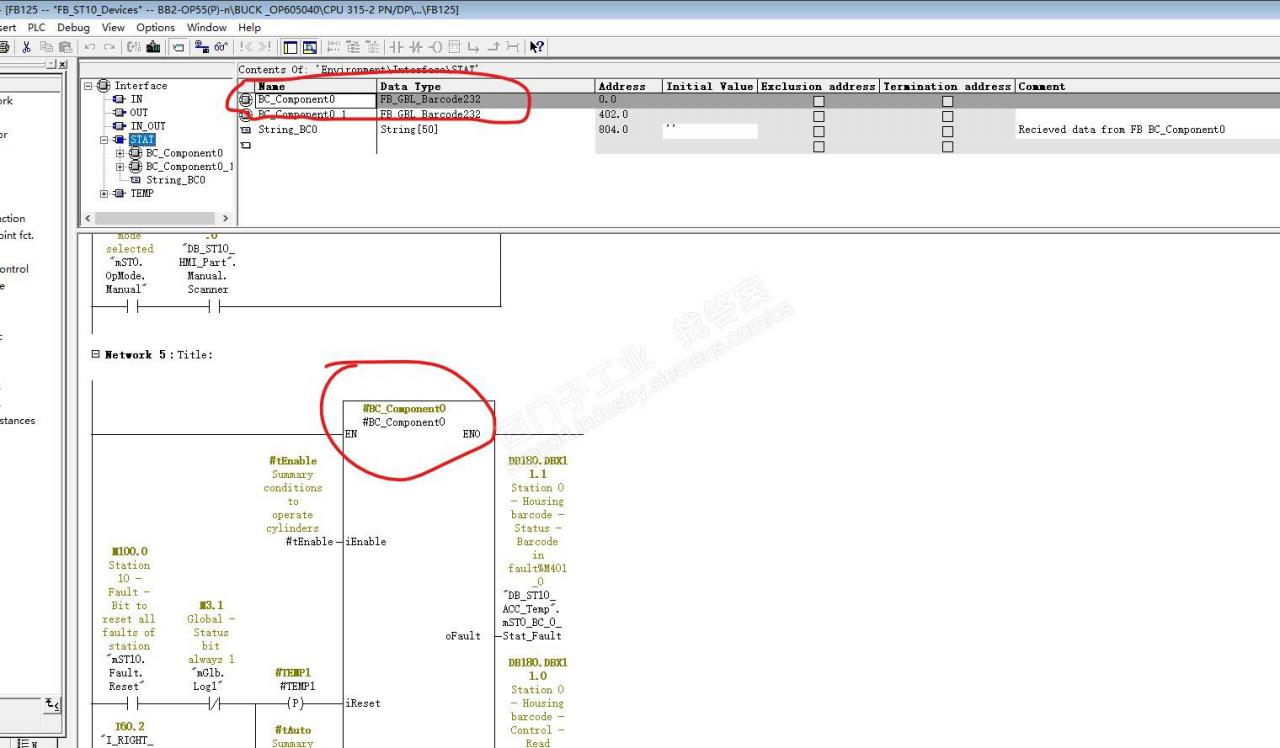Open the View menu
This screenshot has width=1280, height=748.
coord(113,27)
